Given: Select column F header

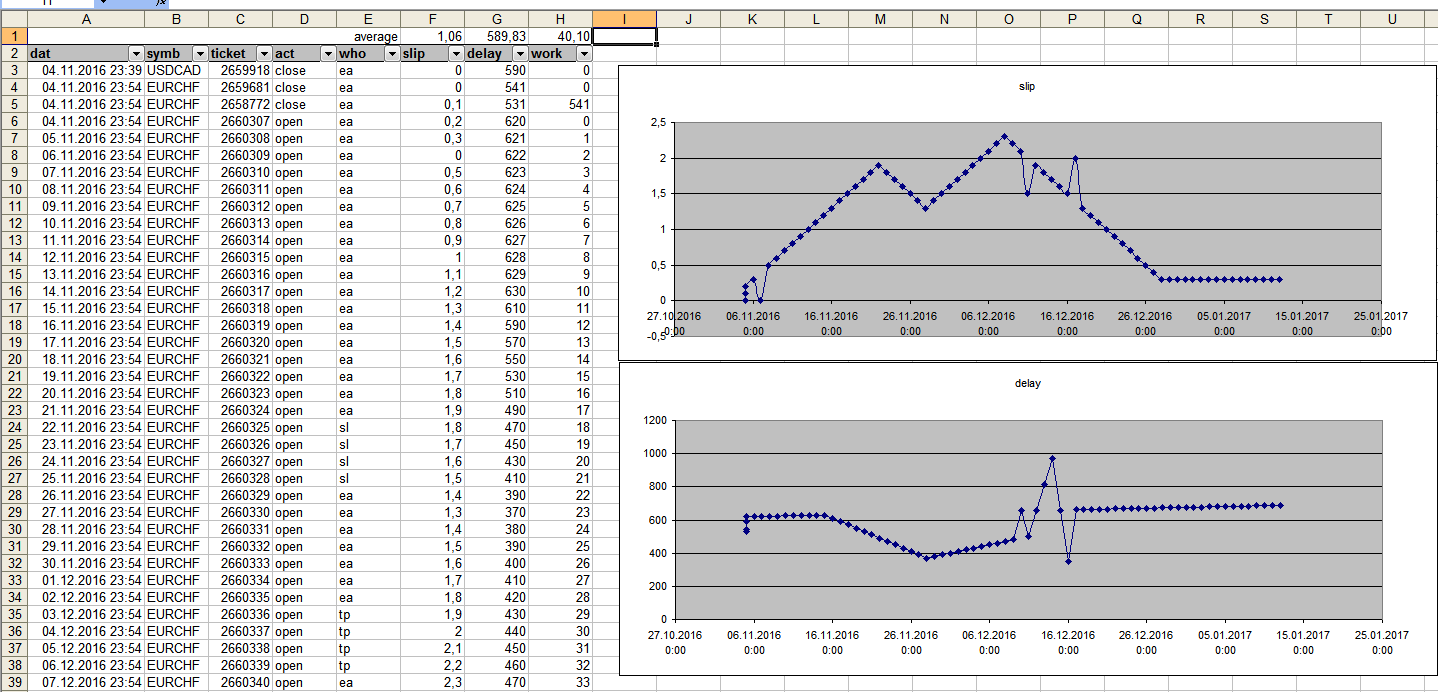Looking at the screenshot, I should [x=432, y=19].
